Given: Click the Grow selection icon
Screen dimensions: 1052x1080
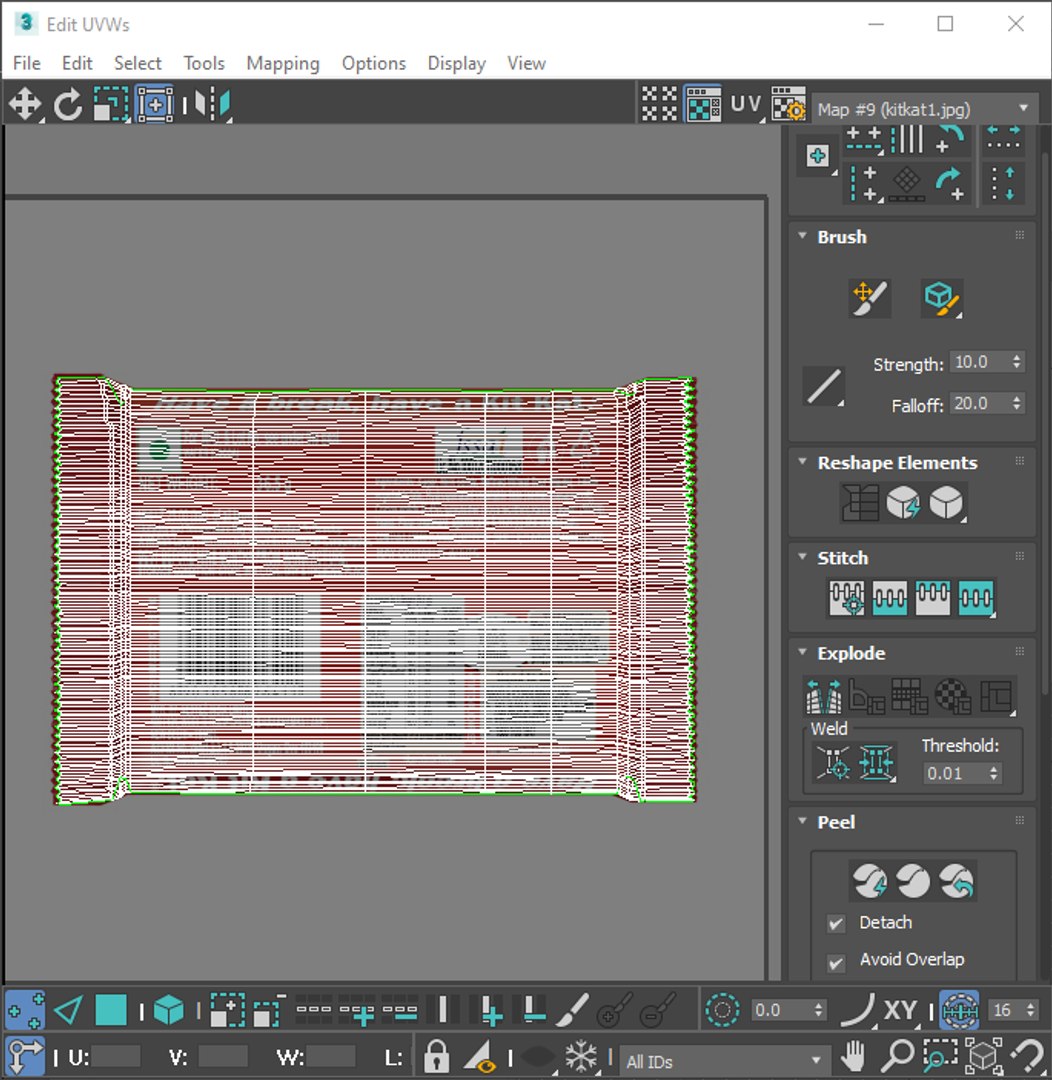Looking at the screenshot, I should point(227,1010).
